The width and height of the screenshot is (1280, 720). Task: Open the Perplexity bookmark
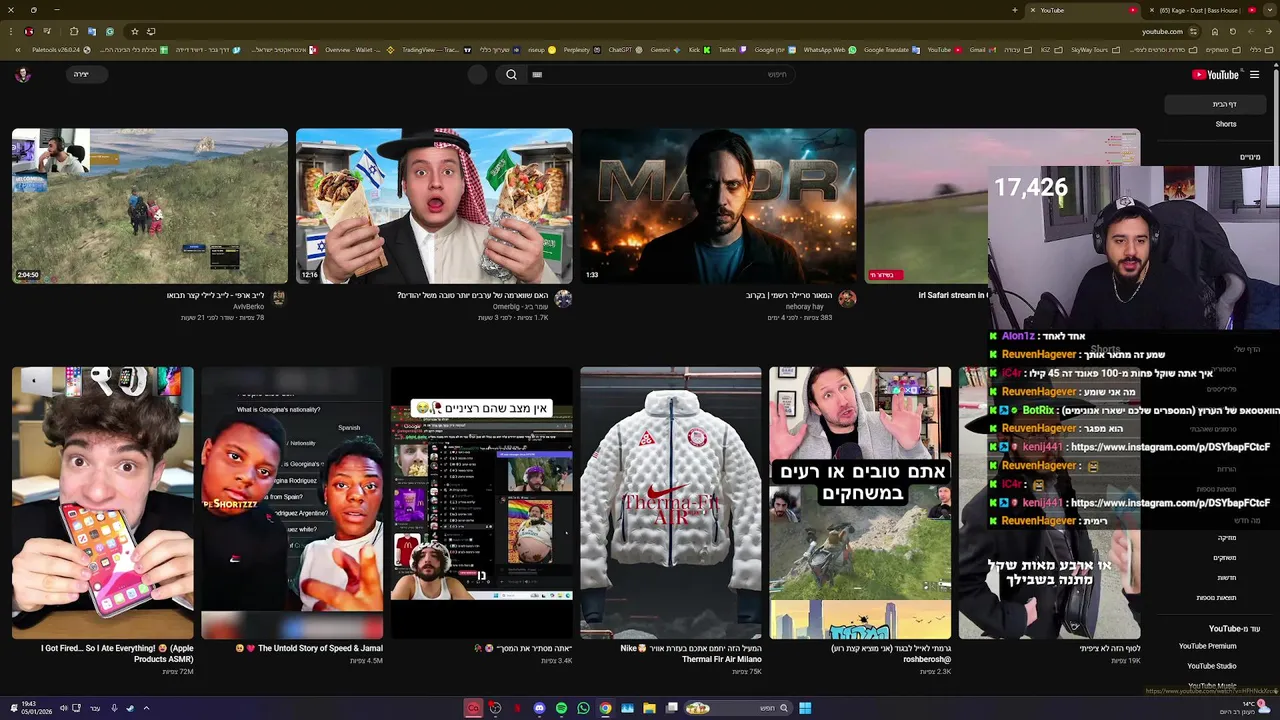[581, 49]
